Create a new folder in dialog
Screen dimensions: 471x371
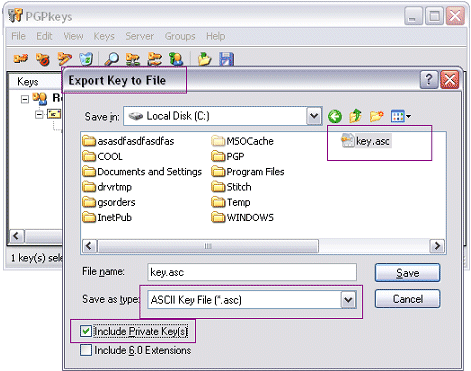click(377, 116)
